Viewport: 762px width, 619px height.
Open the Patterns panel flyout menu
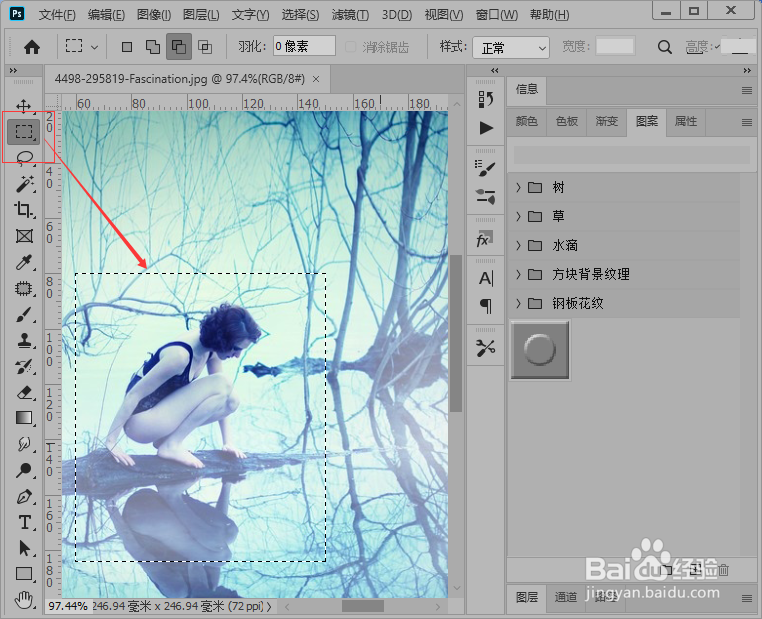click(747, 122)
